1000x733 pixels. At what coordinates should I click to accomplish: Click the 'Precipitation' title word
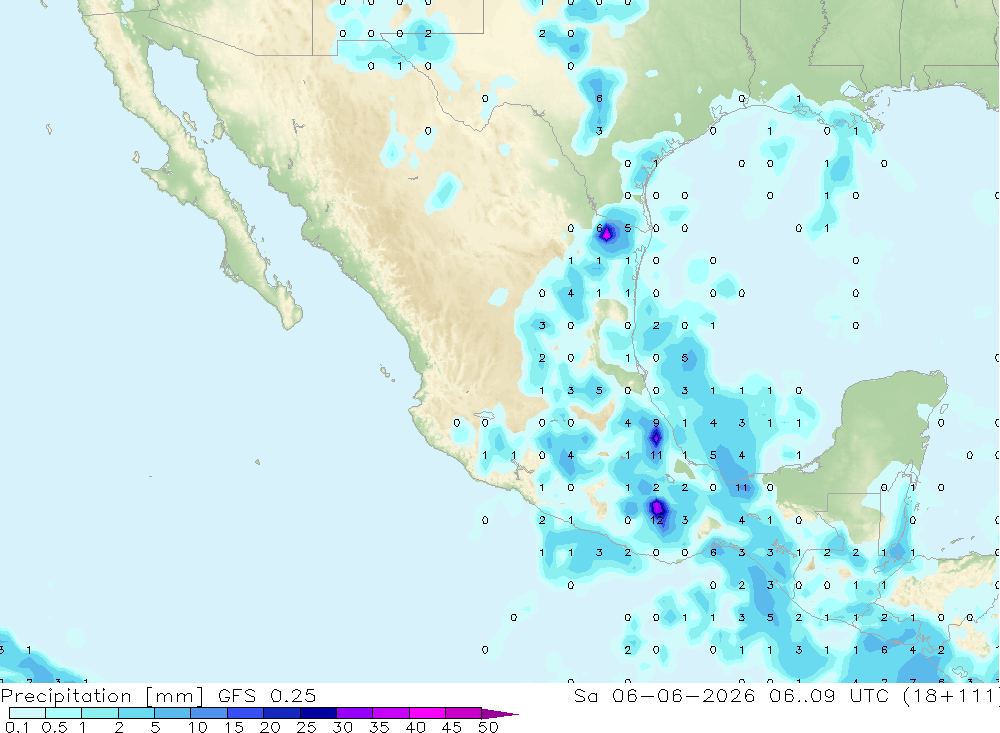(66, 696)
